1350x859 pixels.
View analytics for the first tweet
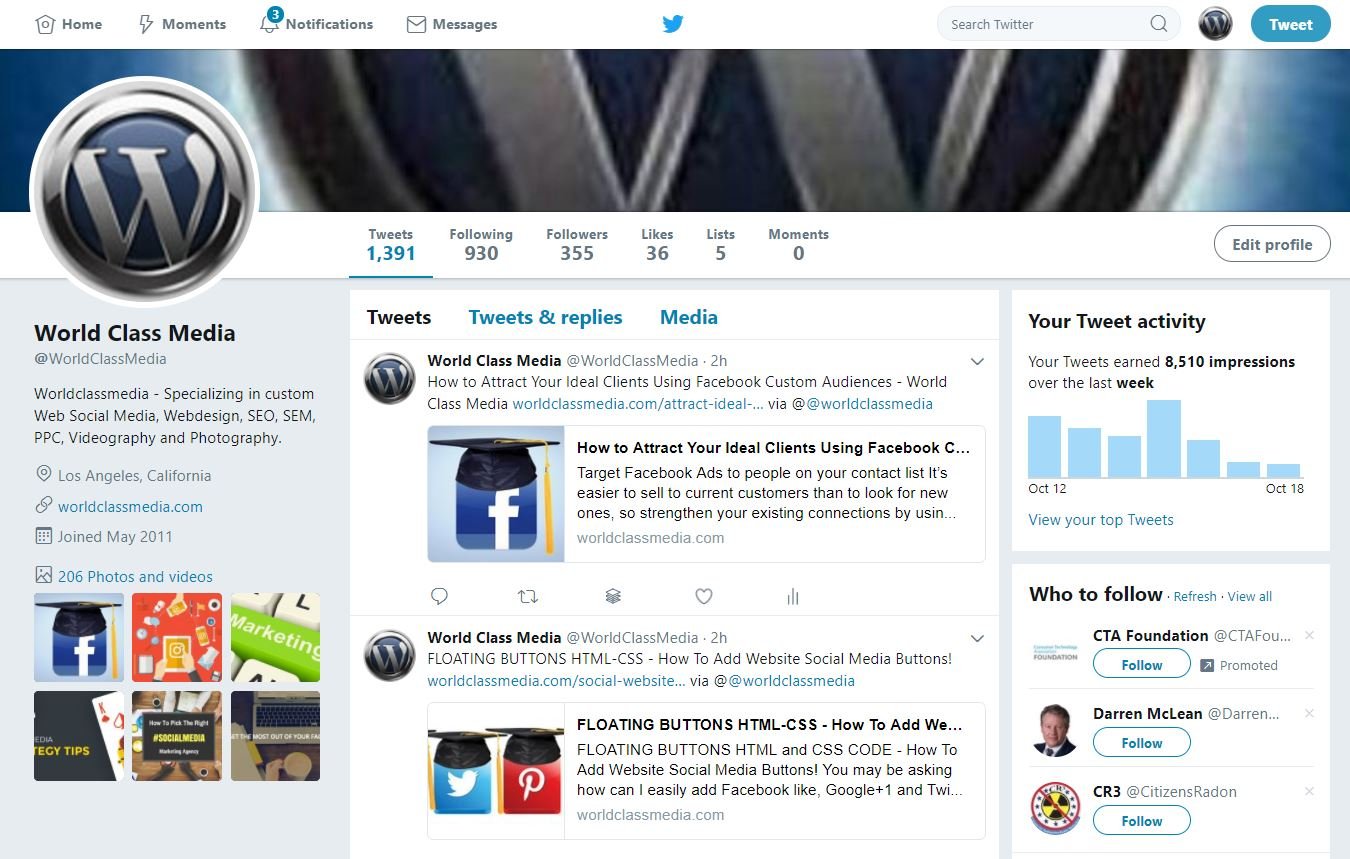tap(793, 596)
